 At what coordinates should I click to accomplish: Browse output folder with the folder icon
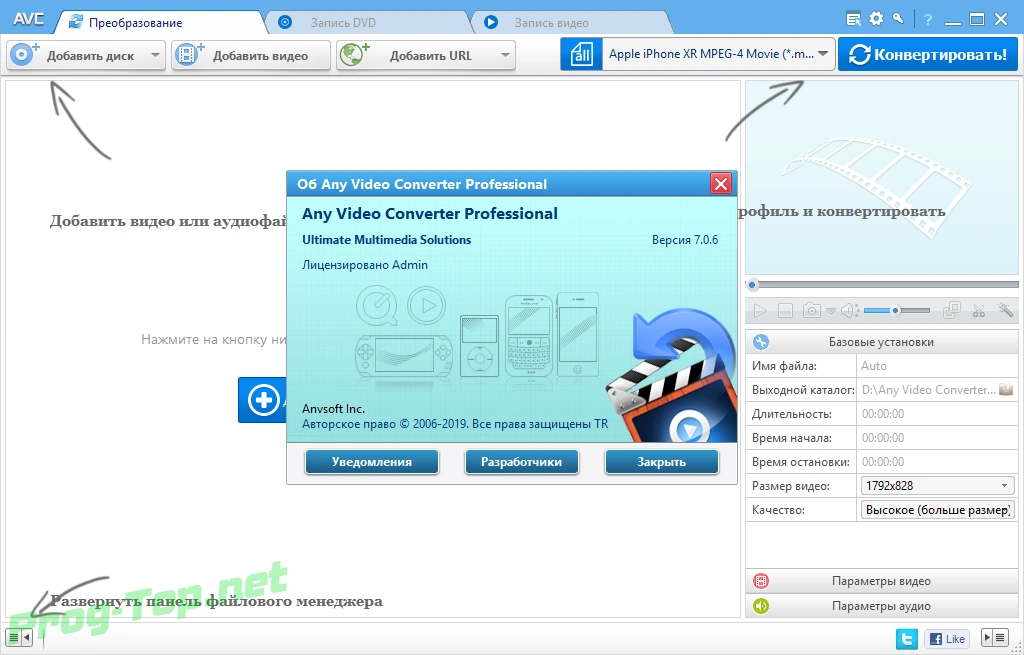point(1006,389)
